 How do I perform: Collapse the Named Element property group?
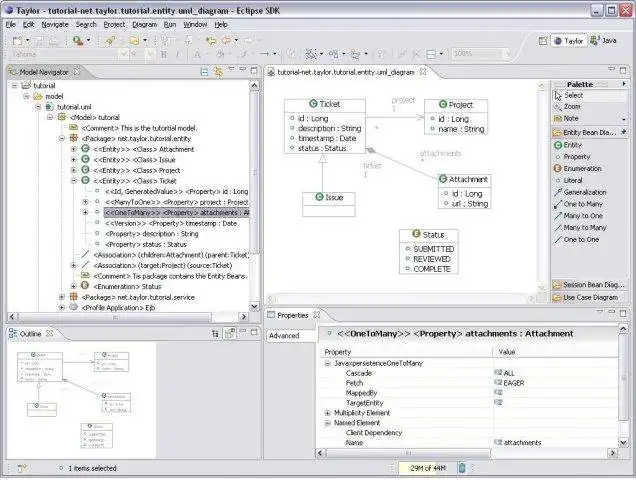327,423
